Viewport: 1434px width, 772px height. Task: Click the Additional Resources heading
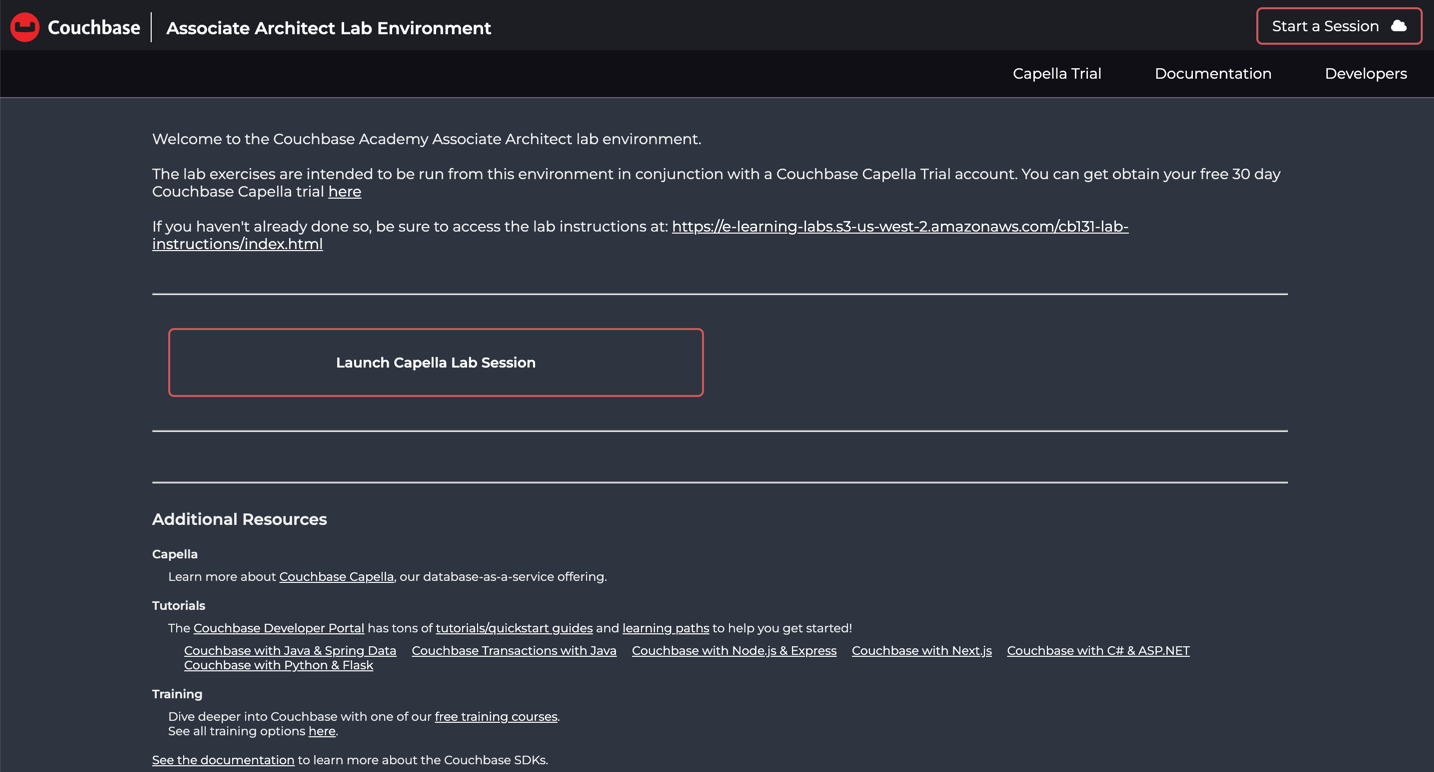pyautogui.click(x=239, y=519)
